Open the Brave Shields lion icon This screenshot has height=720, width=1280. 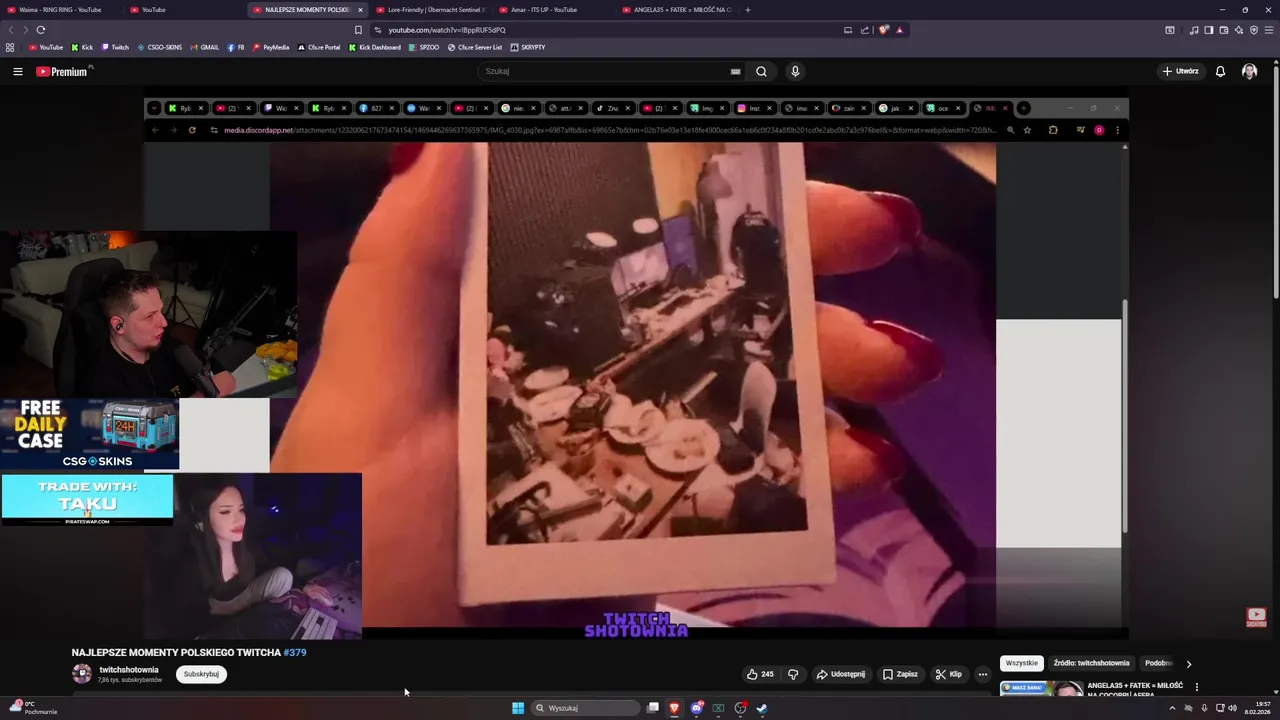883,30
